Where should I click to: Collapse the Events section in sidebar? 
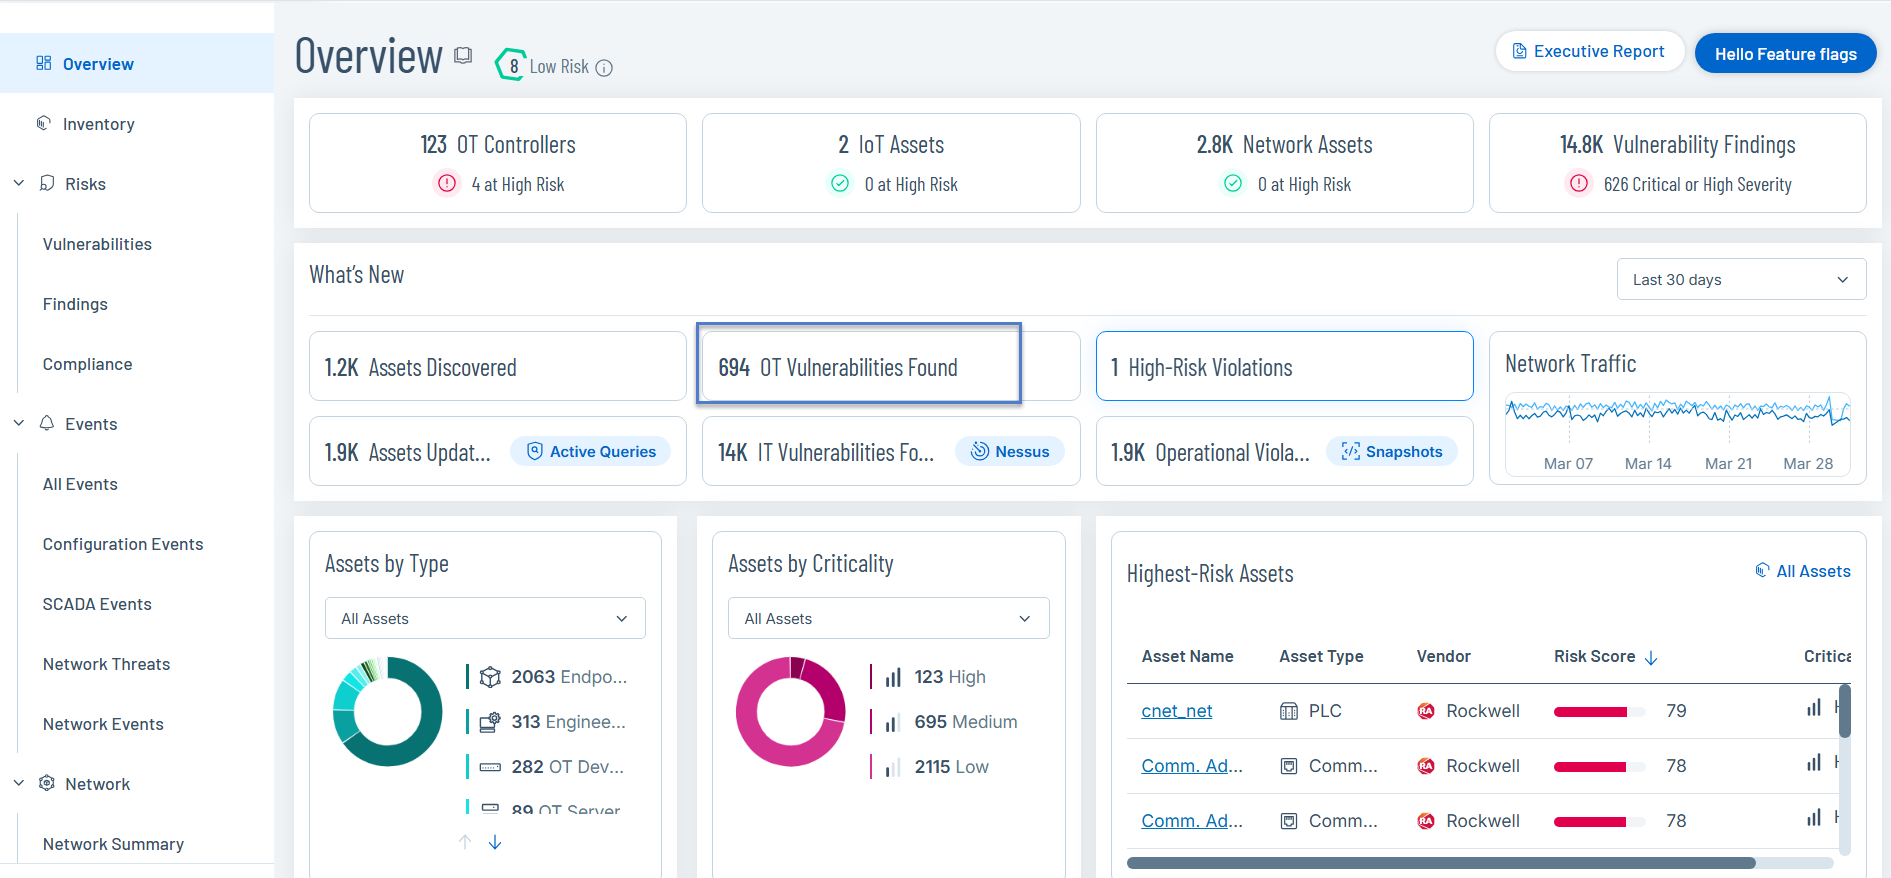(x=19, y=424)
